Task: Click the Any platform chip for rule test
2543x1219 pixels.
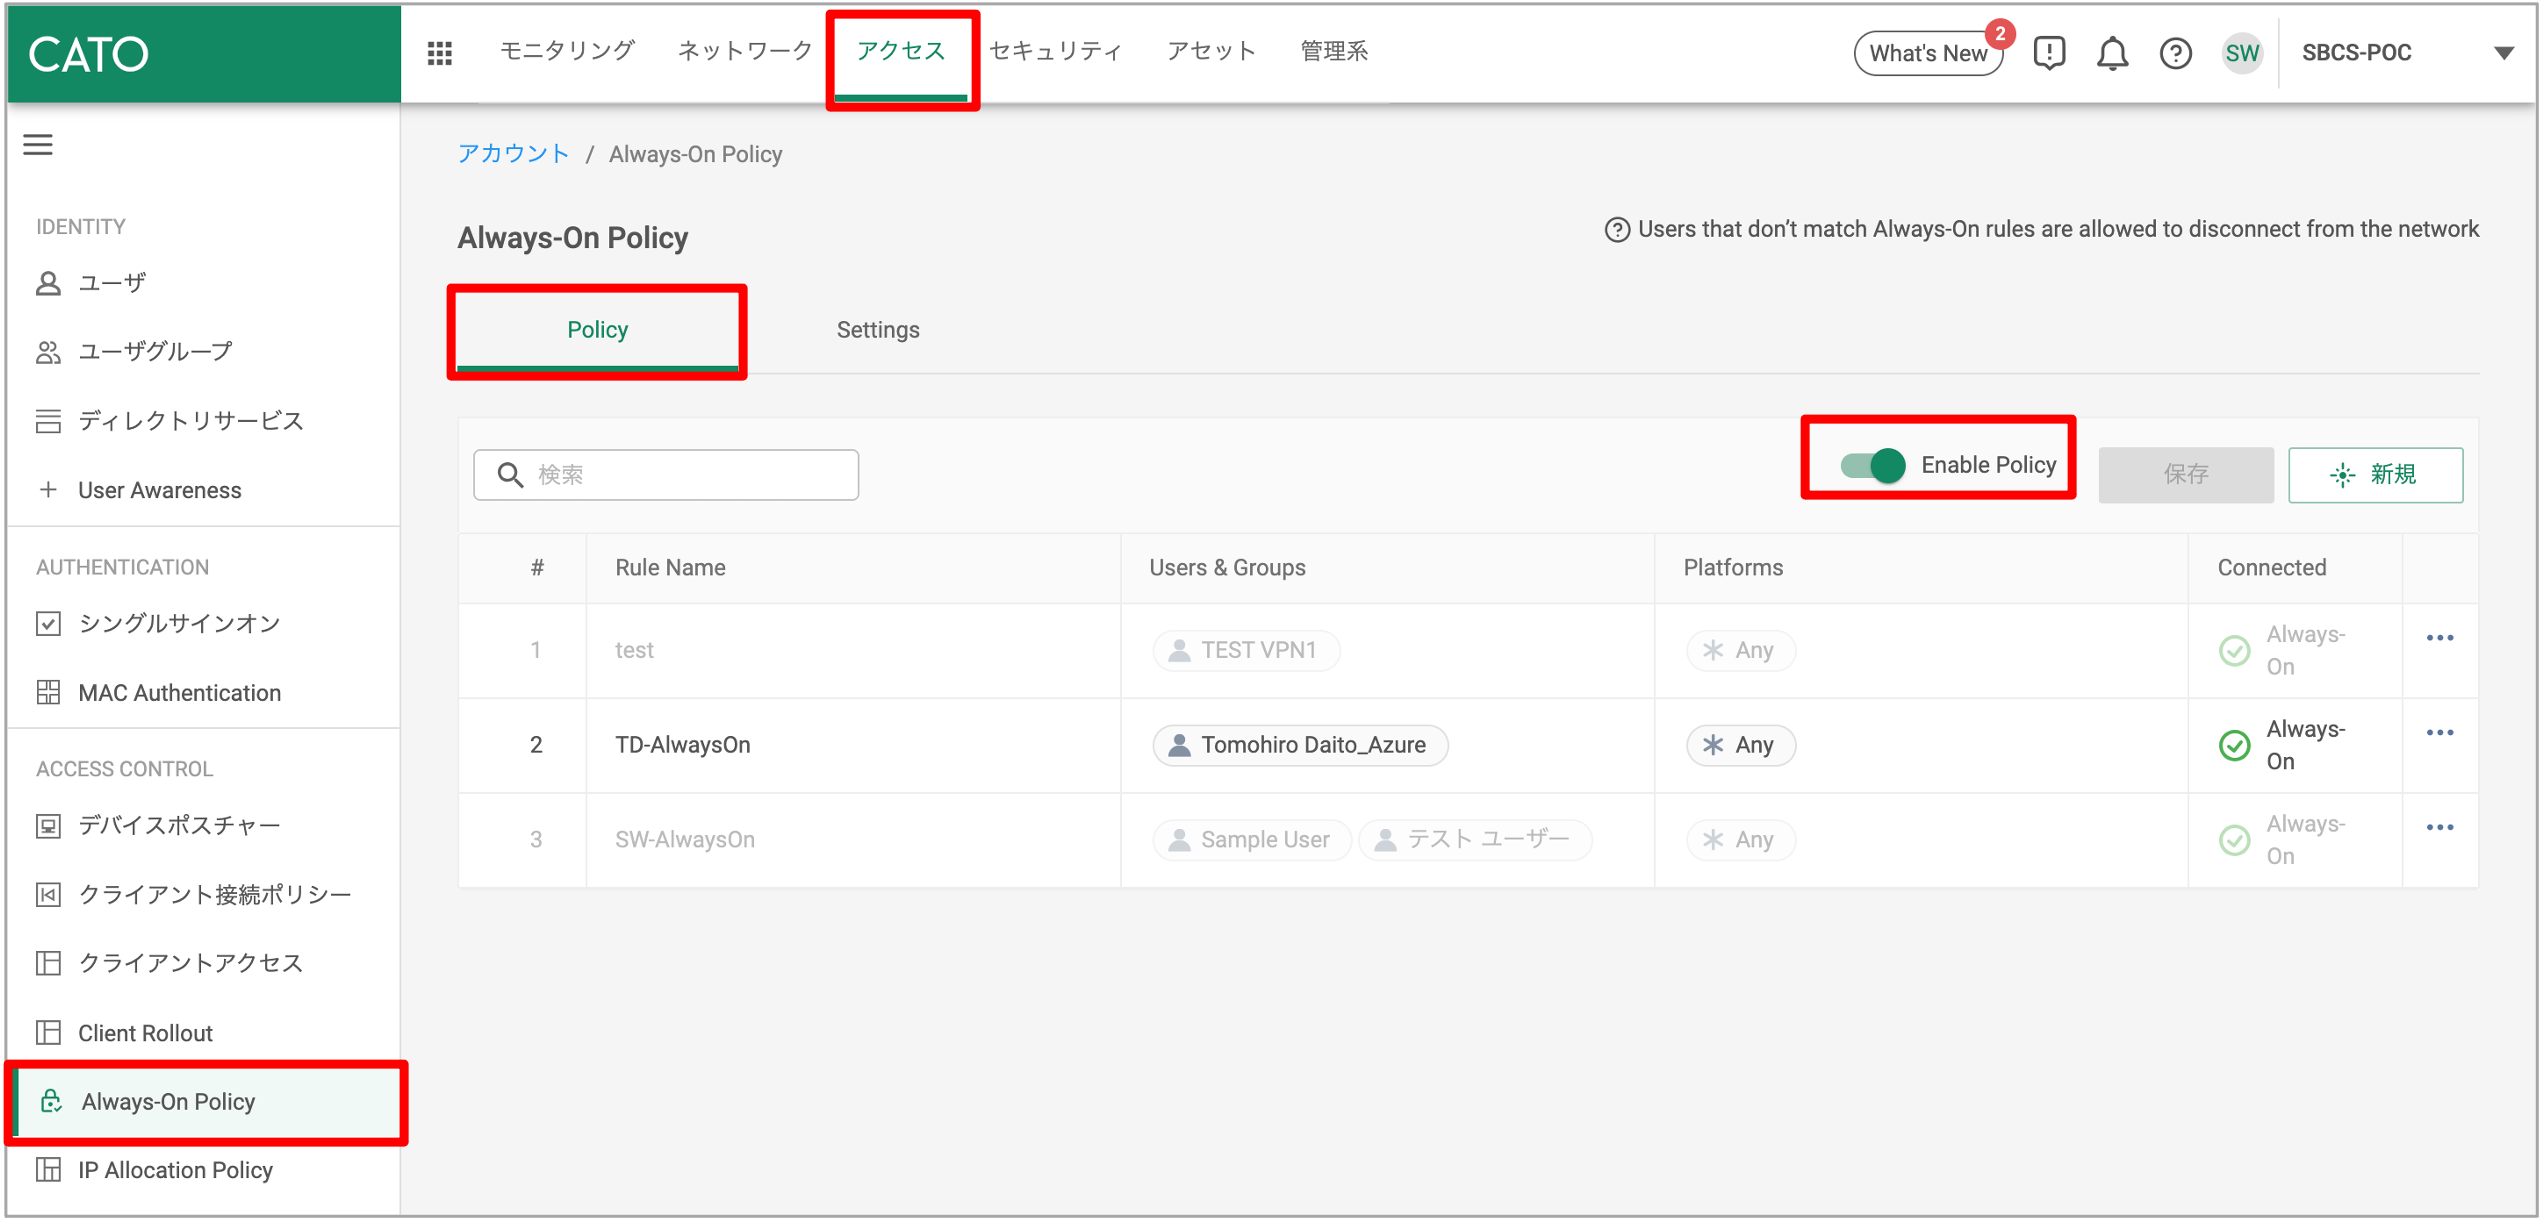Action: tap(1740, 651)
